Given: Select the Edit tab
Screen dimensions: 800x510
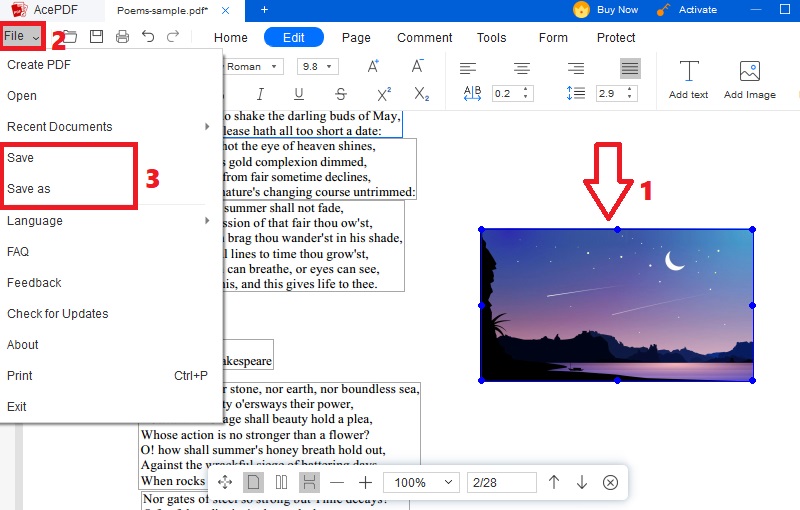Looking at the screenshot, I should 294,38.
